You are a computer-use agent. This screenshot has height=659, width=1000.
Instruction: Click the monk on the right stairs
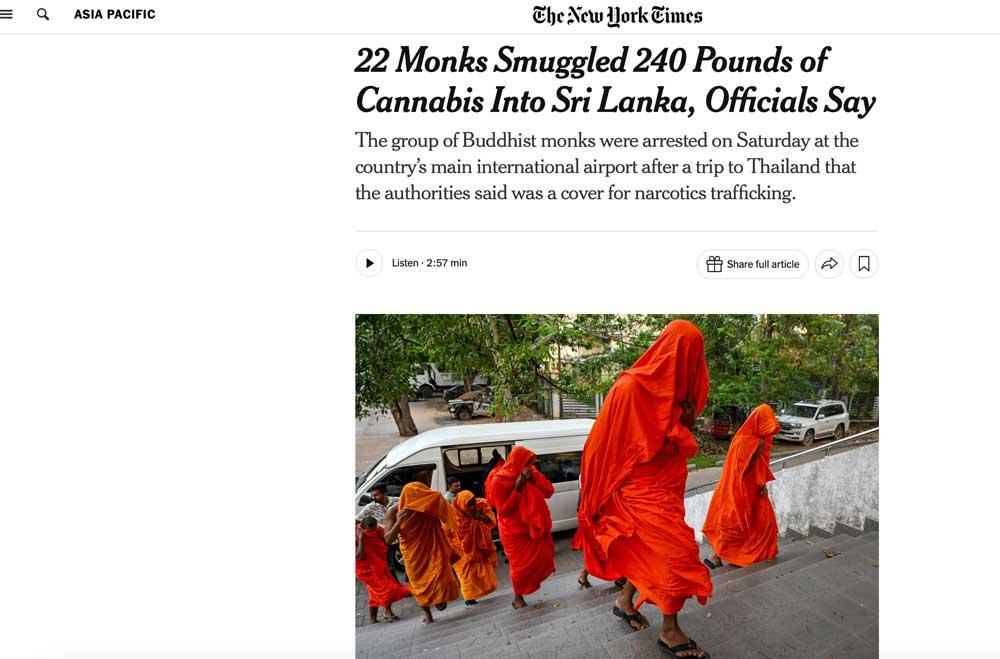(x=742, y=486)
